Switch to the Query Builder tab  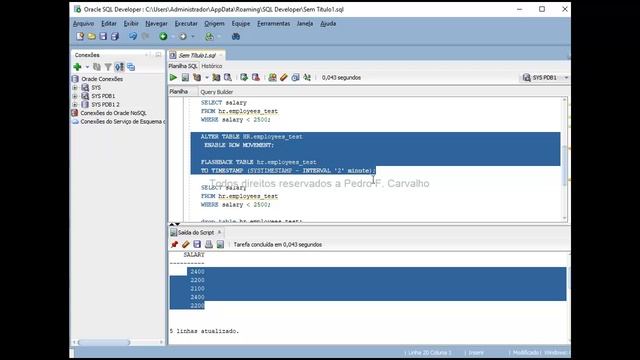coord(217,92)
